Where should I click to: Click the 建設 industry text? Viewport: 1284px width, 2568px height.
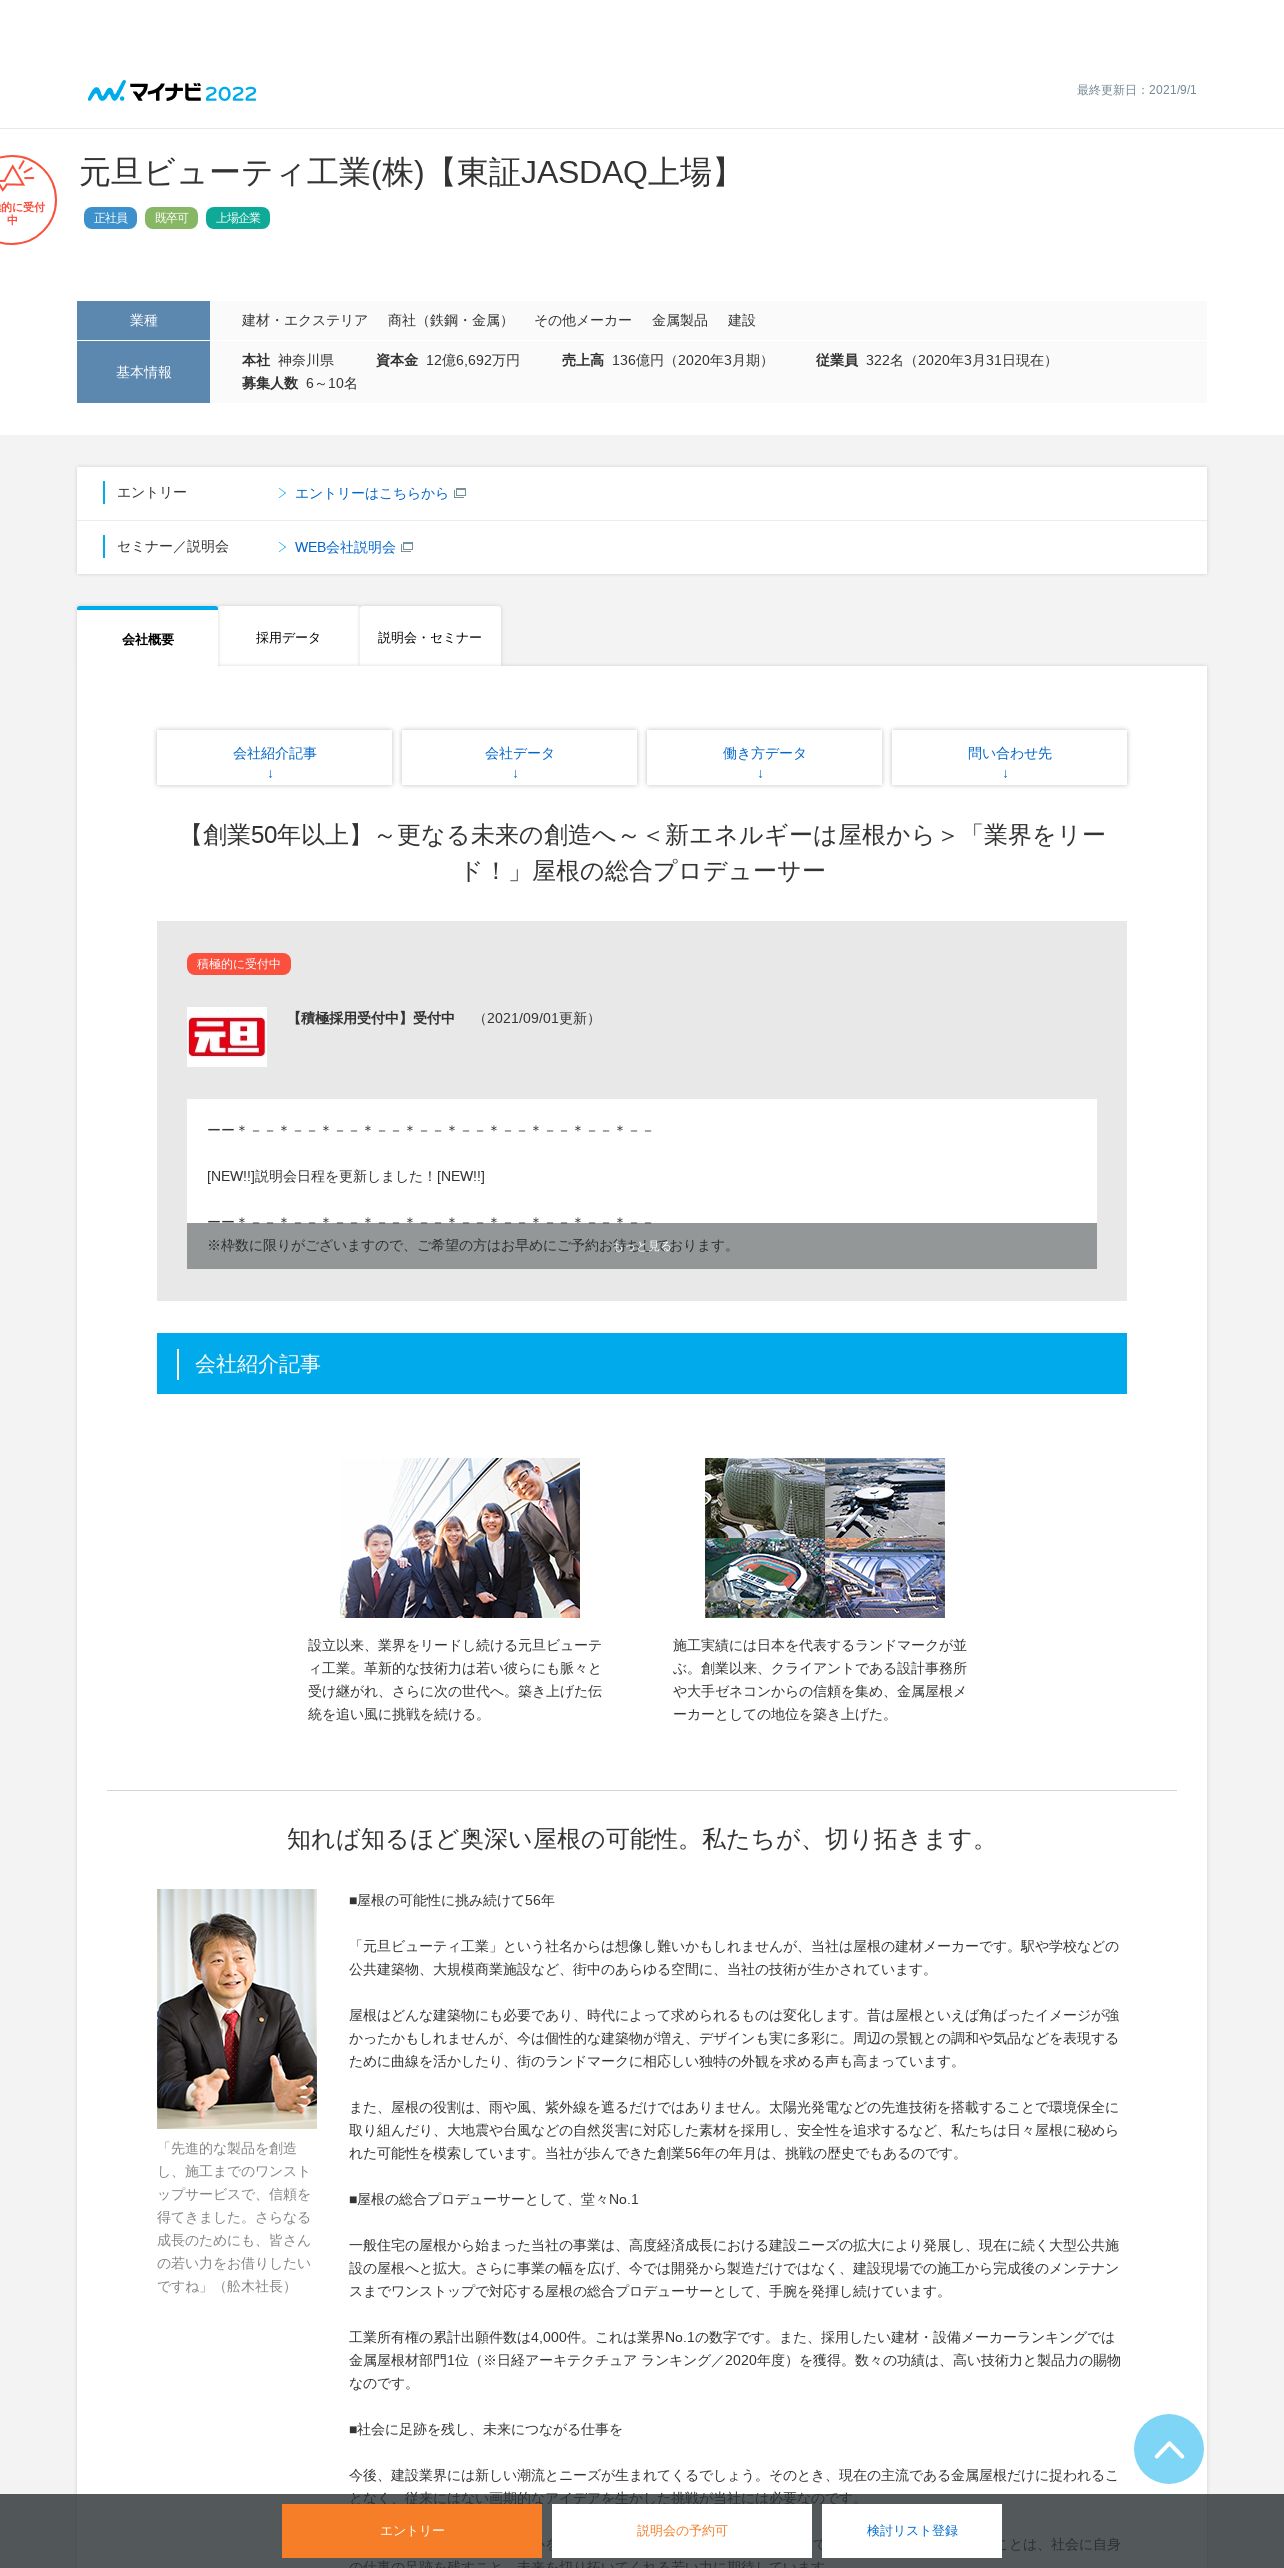click(x=742, y=320)
